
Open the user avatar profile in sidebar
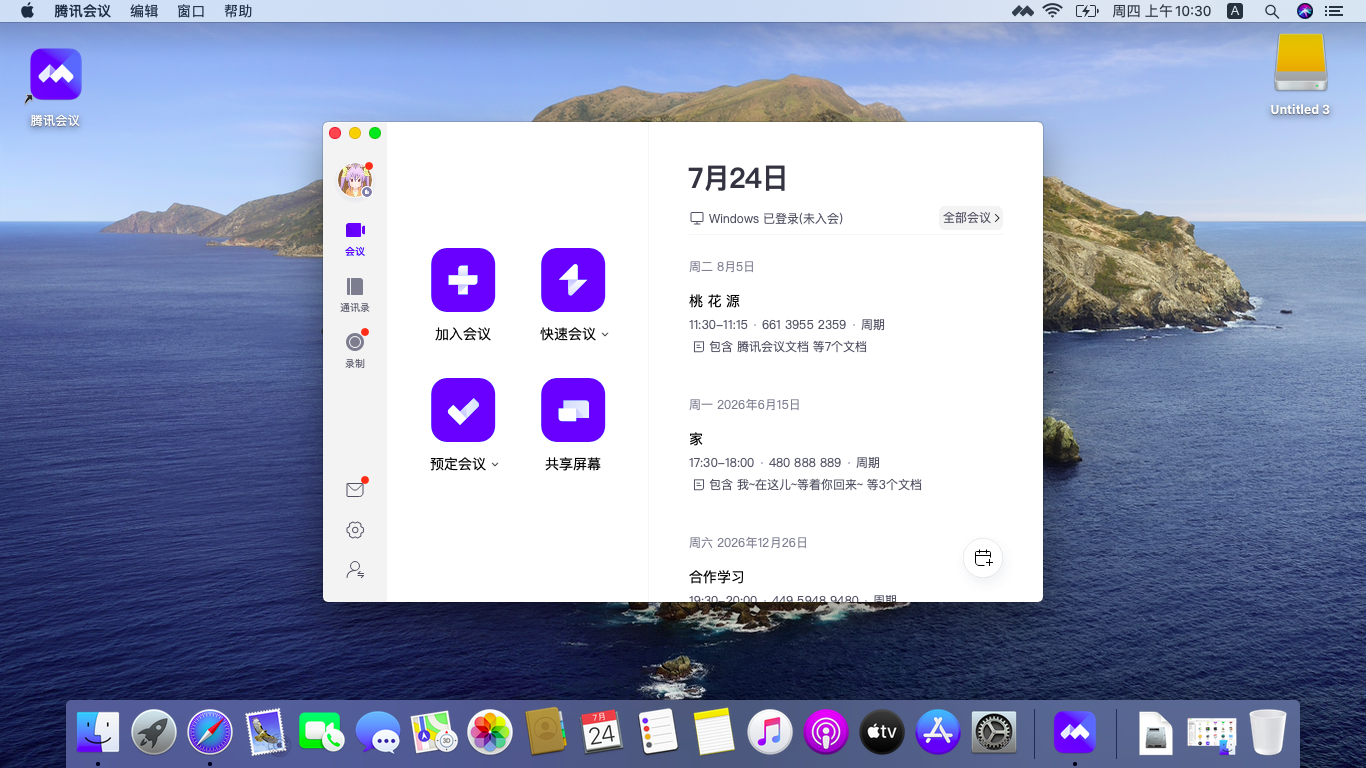pyautogui.click(x=355, y=180)
